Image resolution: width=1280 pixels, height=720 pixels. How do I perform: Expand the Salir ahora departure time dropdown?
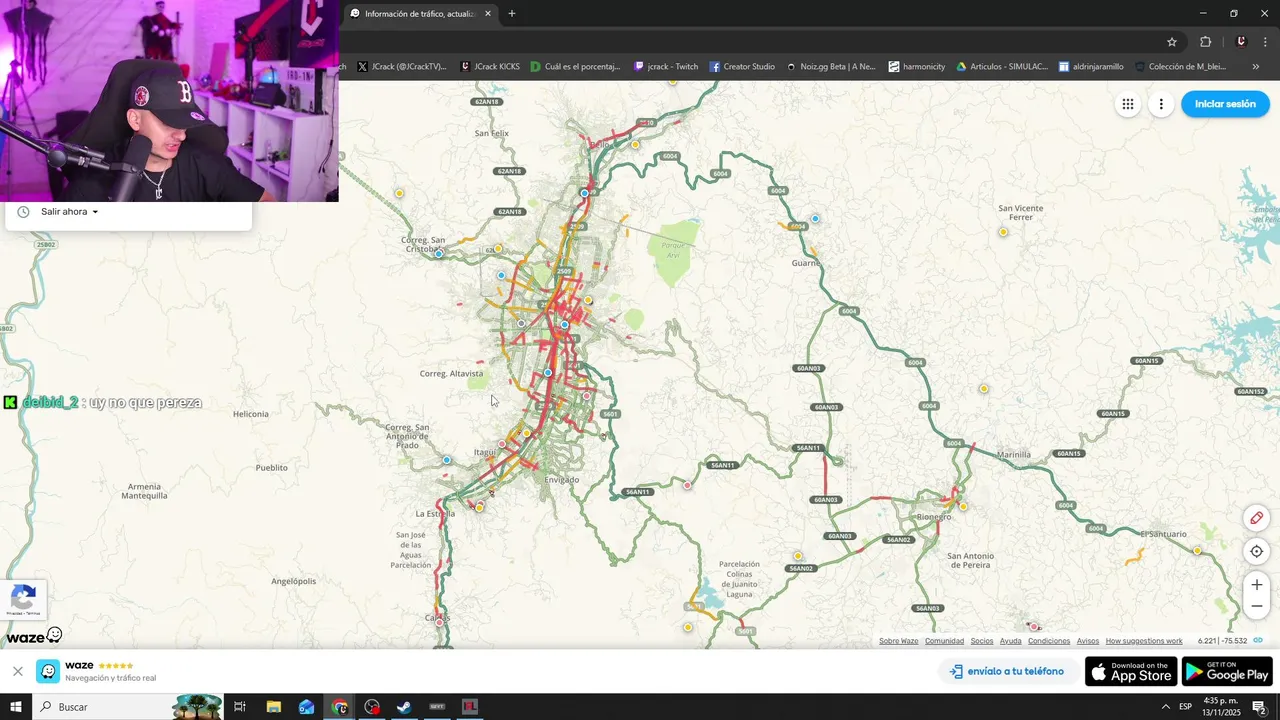click(x=70, y=212)
